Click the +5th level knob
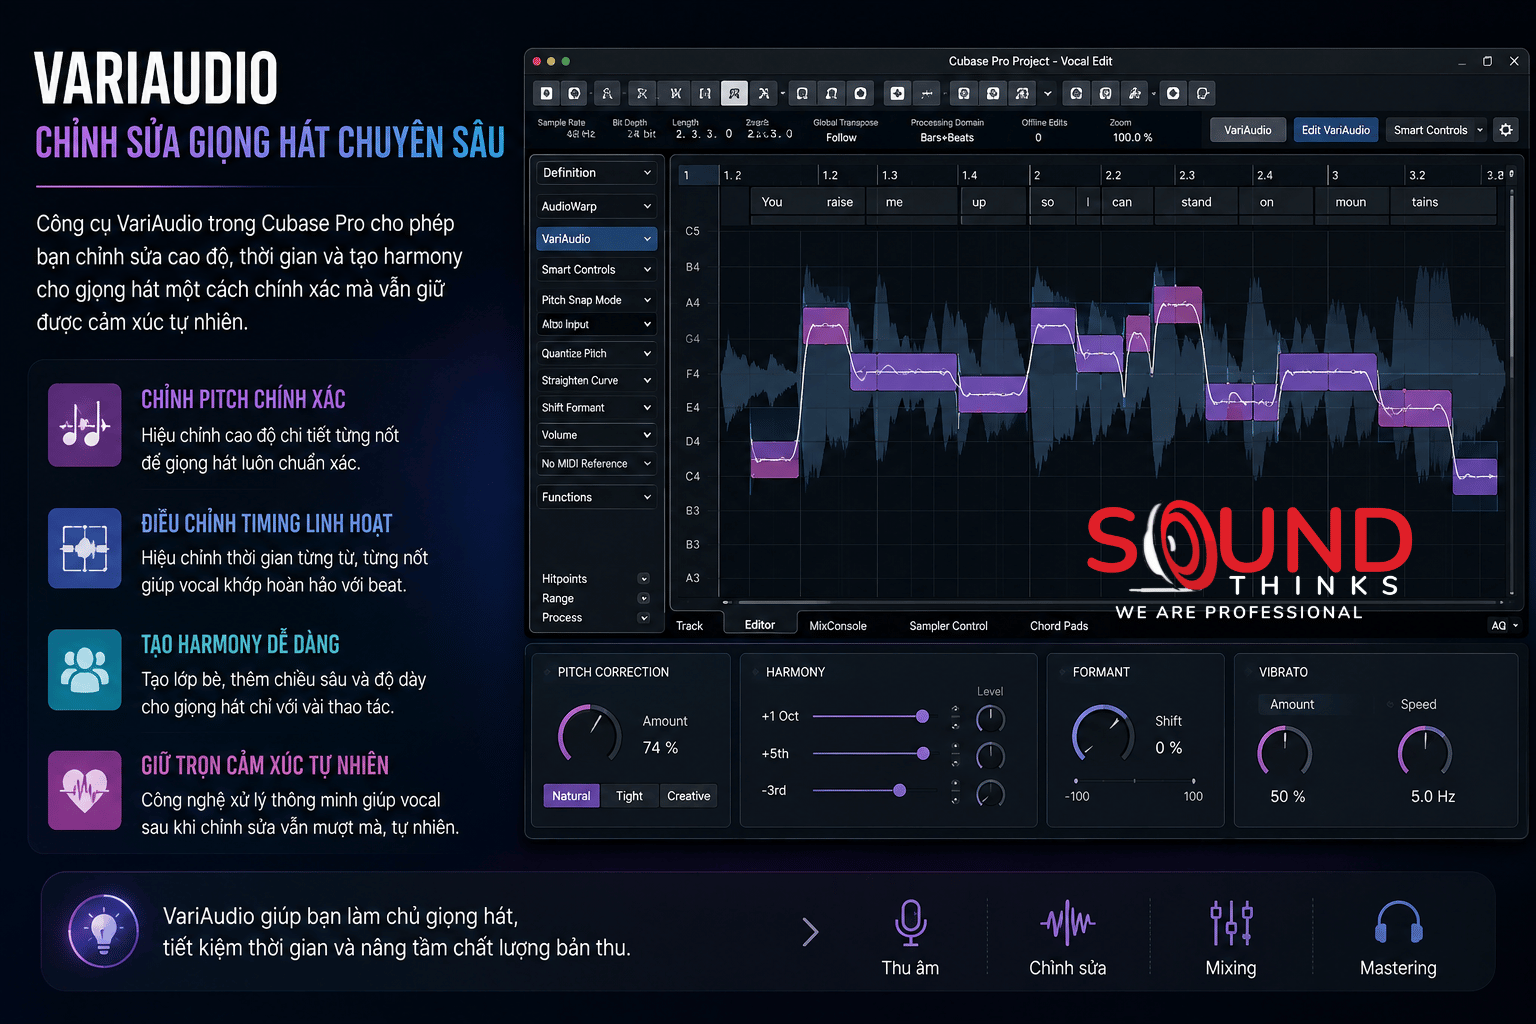Screen dimensions: 1536x1024 990,755
